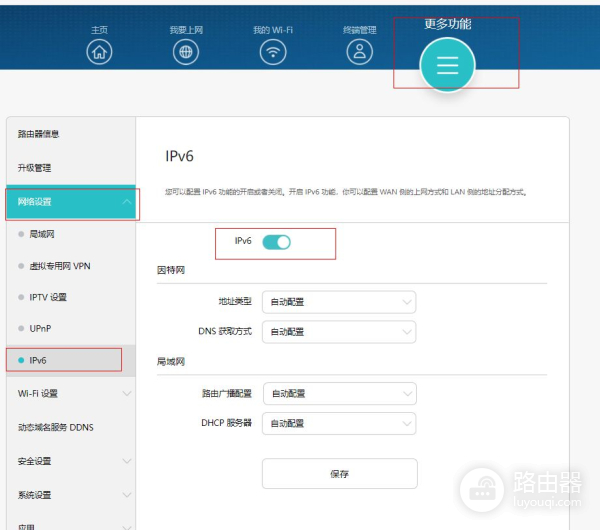Open the 我要上网 globe icon
600x530 pixels.
point(186,52)
